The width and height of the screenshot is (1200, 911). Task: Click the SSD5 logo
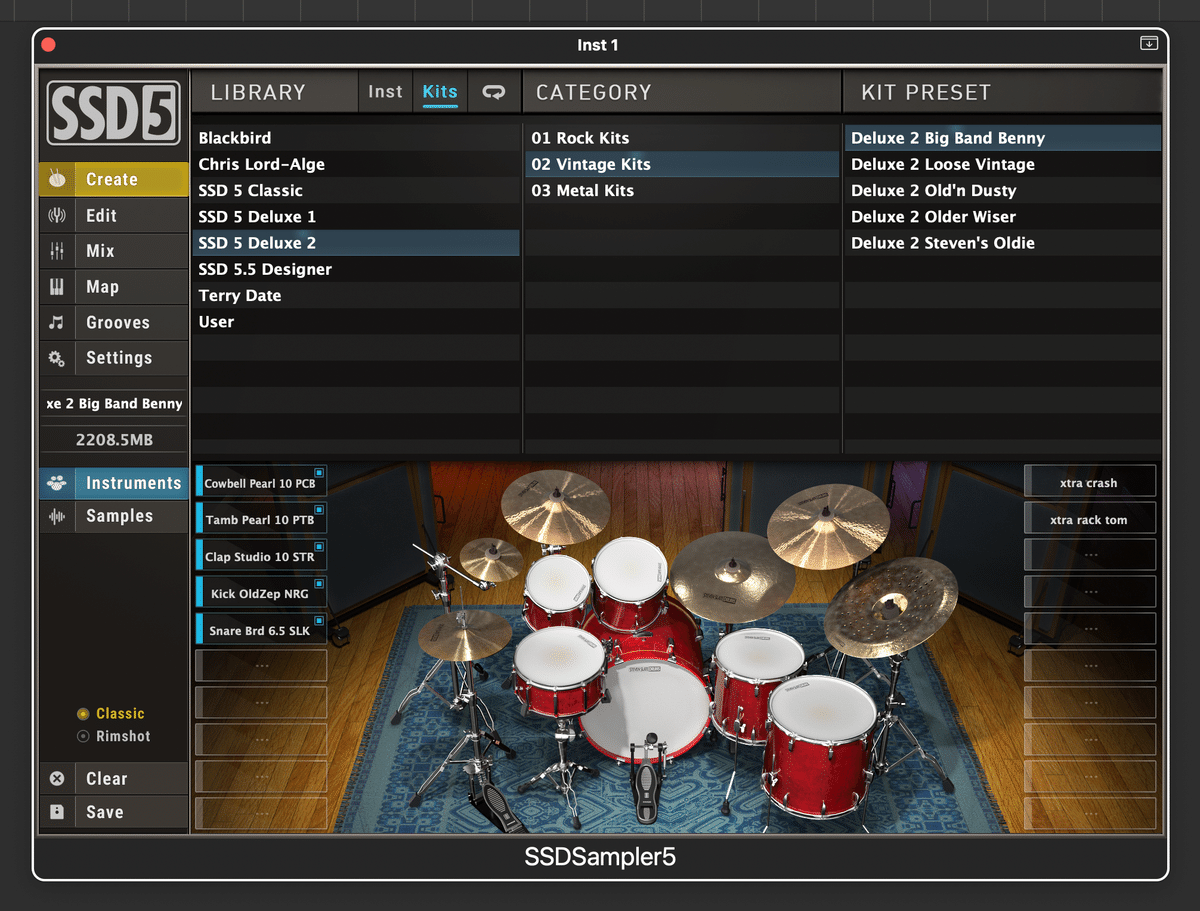pos(114,113)
